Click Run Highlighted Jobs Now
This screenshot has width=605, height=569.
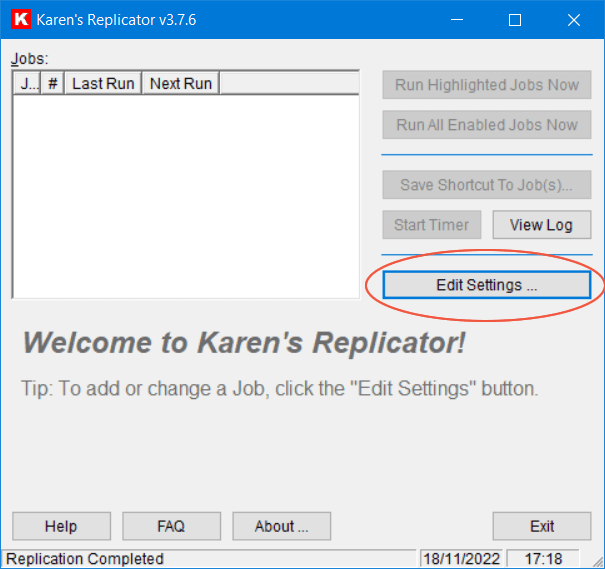487,85
